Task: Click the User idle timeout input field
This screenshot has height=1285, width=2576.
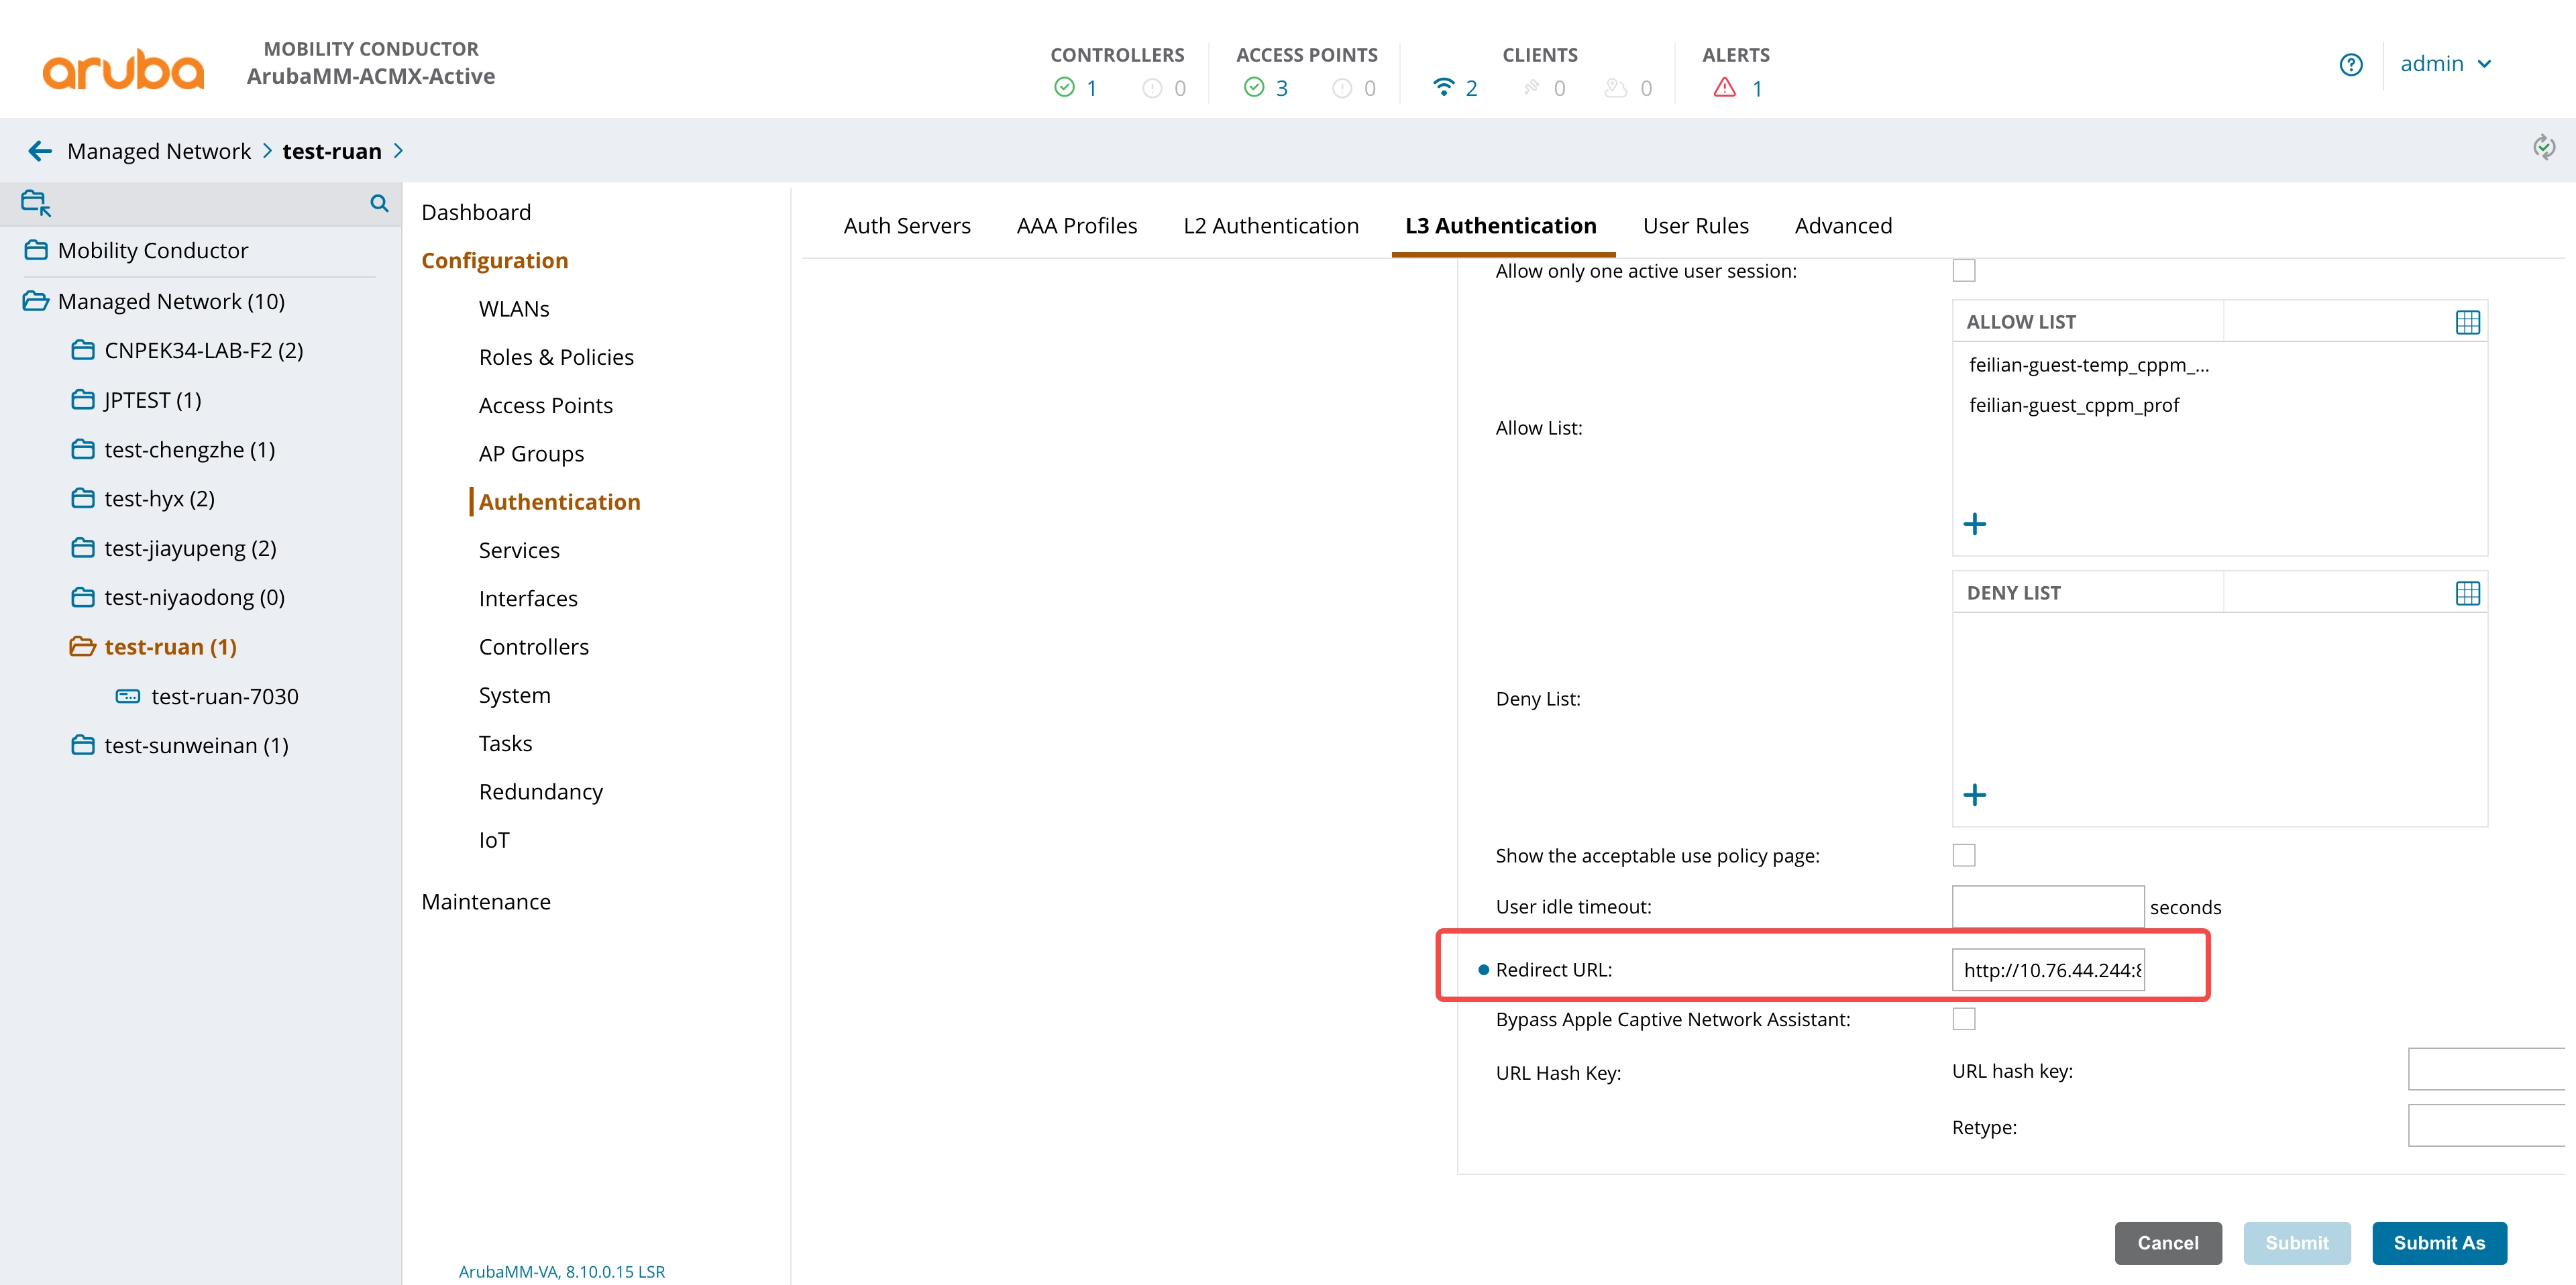Action: click(2048, 906)
